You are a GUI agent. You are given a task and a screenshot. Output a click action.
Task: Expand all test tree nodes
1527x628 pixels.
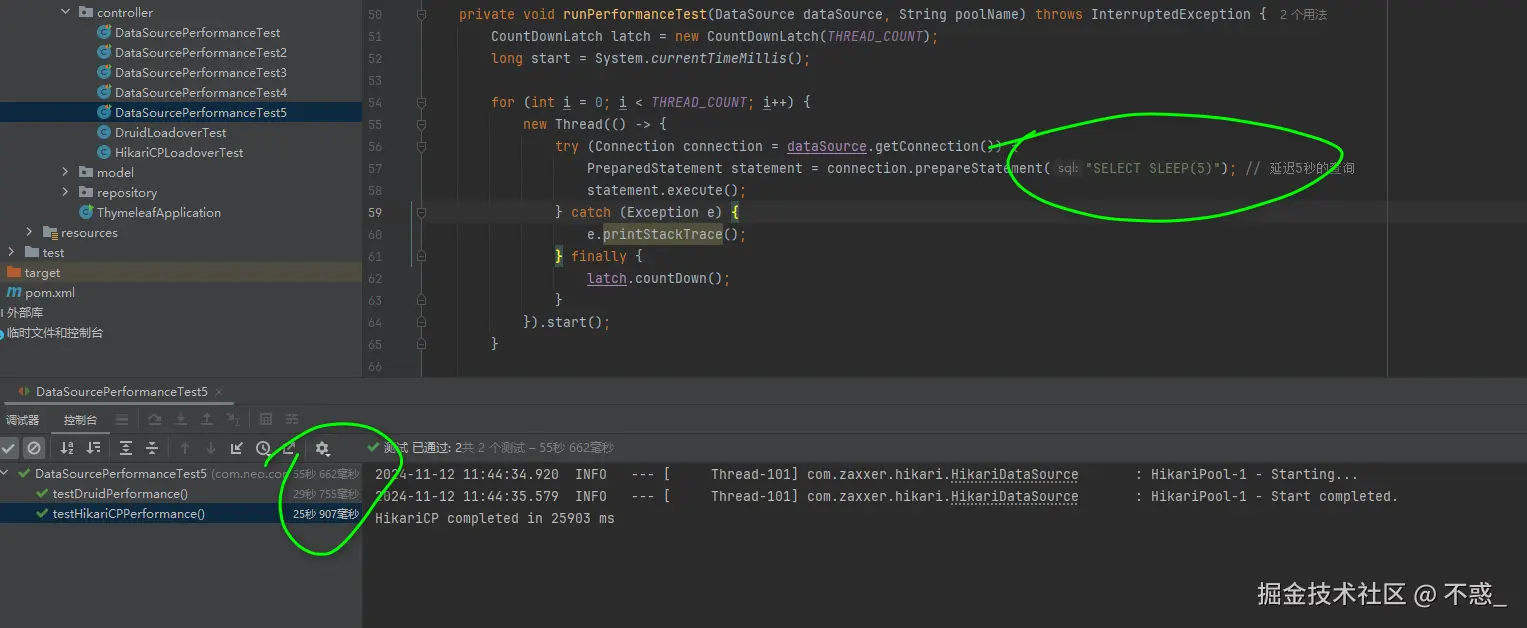point(126,448)
